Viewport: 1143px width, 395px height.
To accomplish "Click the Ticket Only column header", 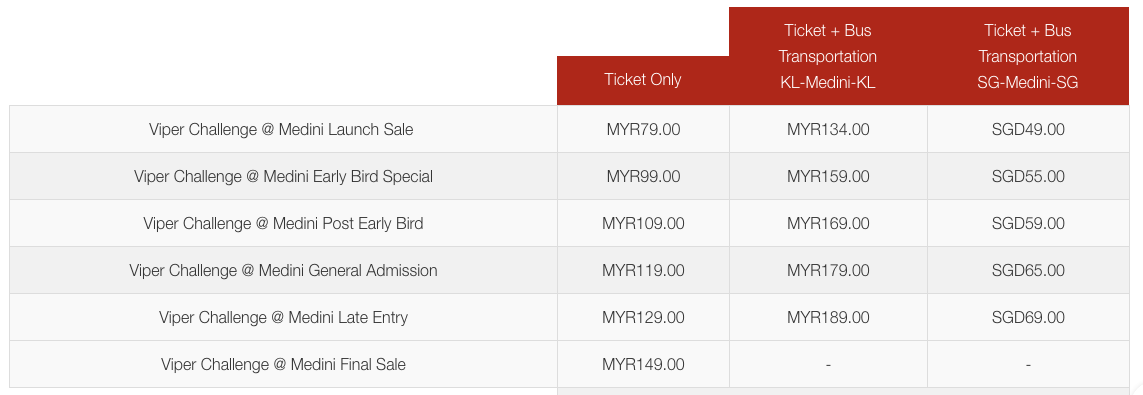I will pos(643,80).
